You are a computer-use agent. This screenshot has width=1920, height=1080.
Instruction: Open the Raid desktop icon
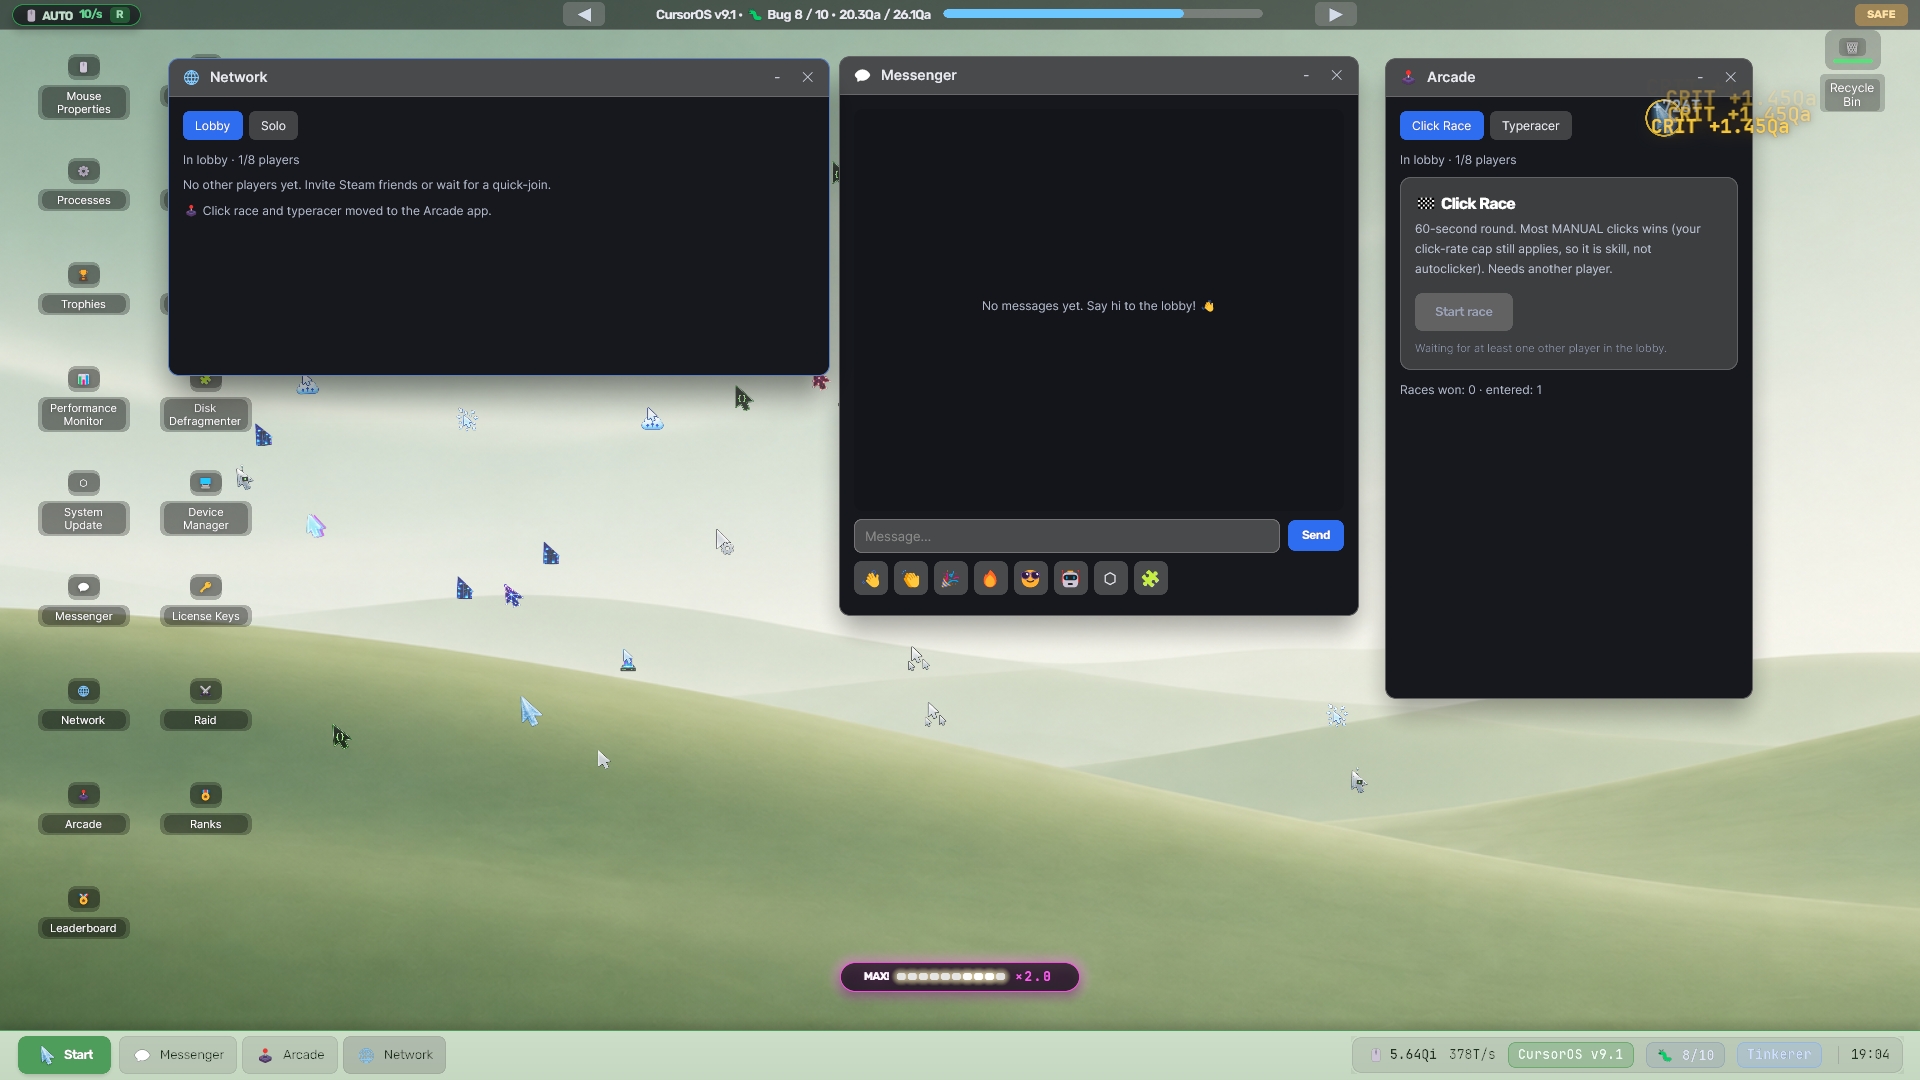click(206, 704)
